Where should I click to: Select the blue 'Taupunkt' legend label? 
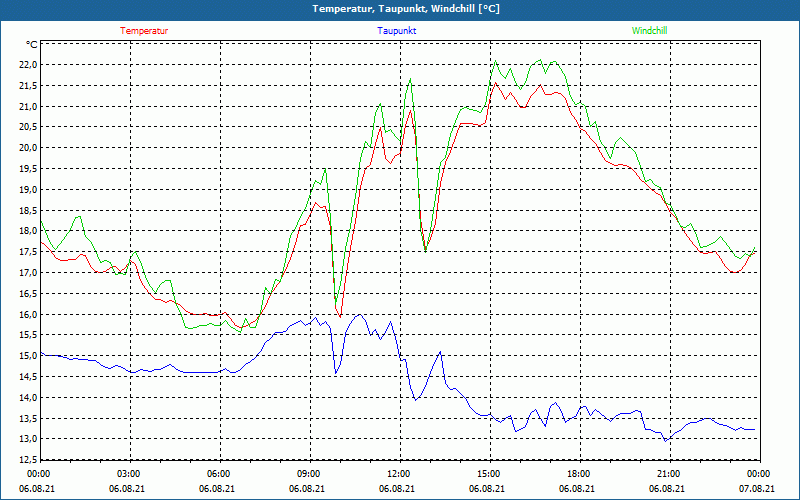tap(396, 31)
